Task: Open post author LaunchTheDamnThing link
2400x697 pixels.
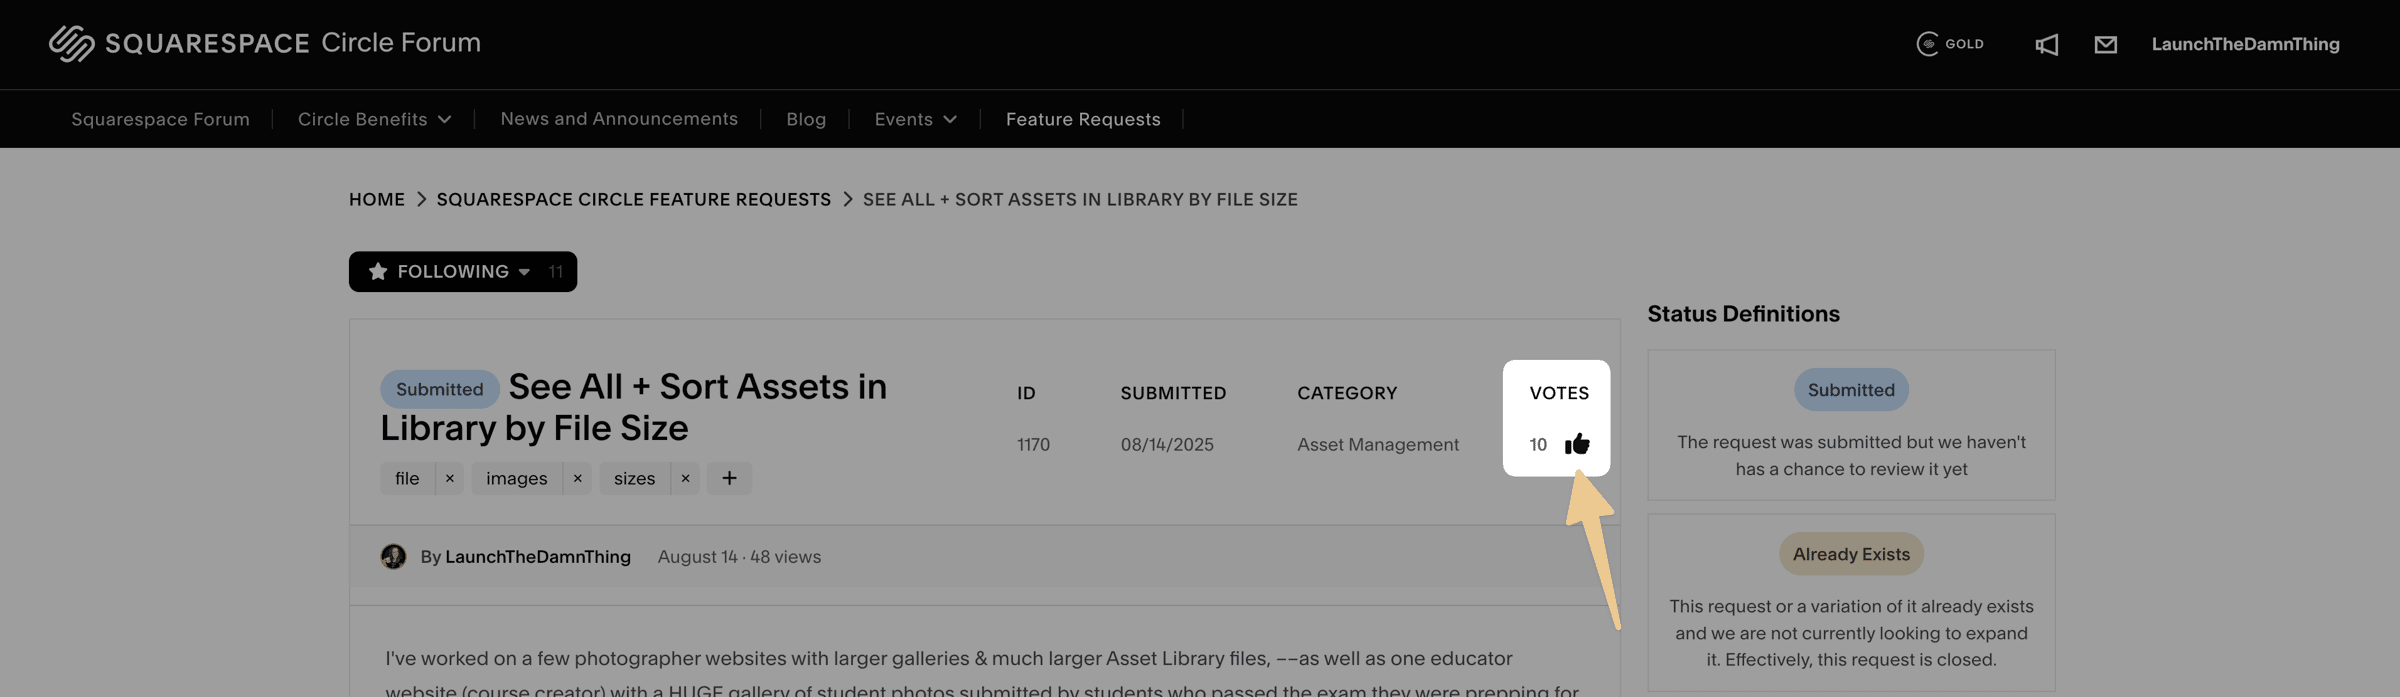Action: pyautogui.click(x=538, y=557)
